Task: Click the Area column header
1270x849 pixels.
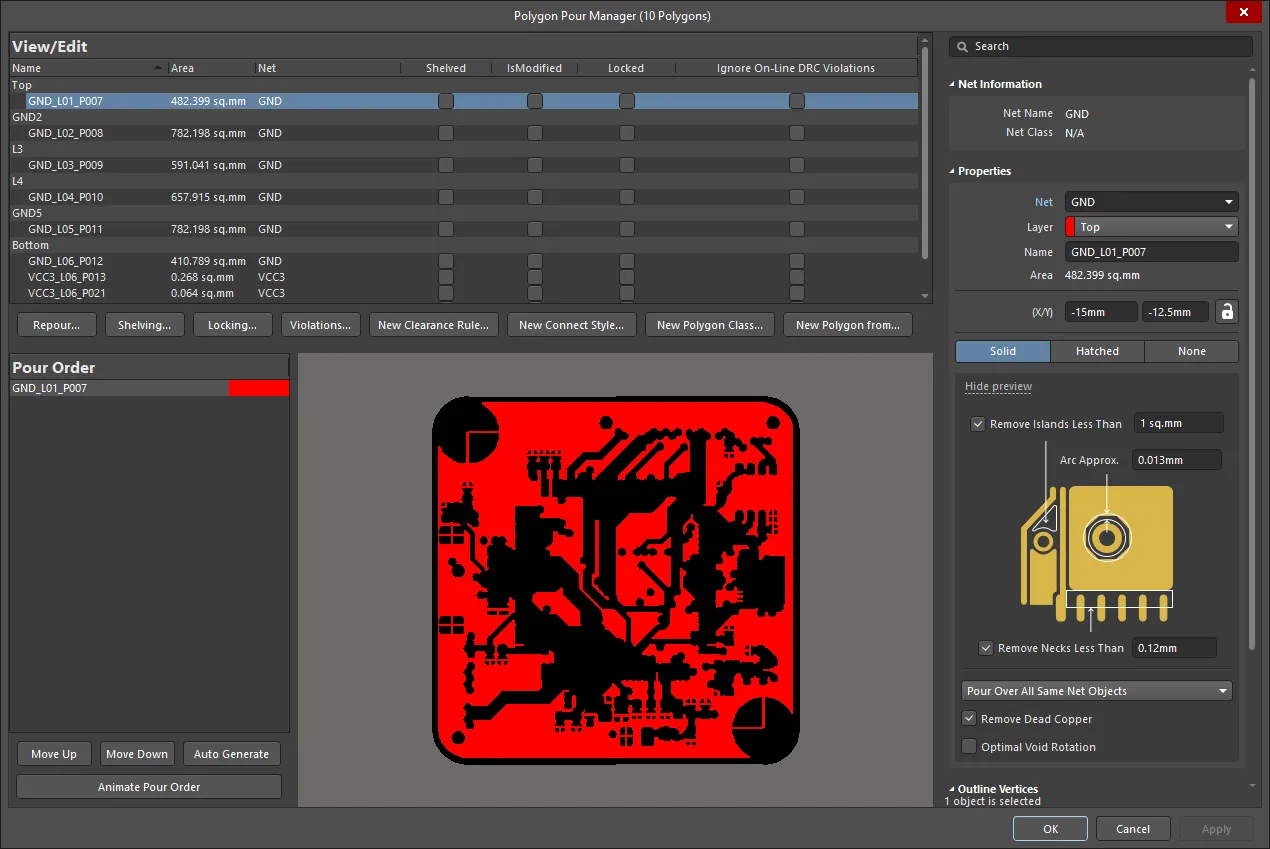Action: pos(211,68)
